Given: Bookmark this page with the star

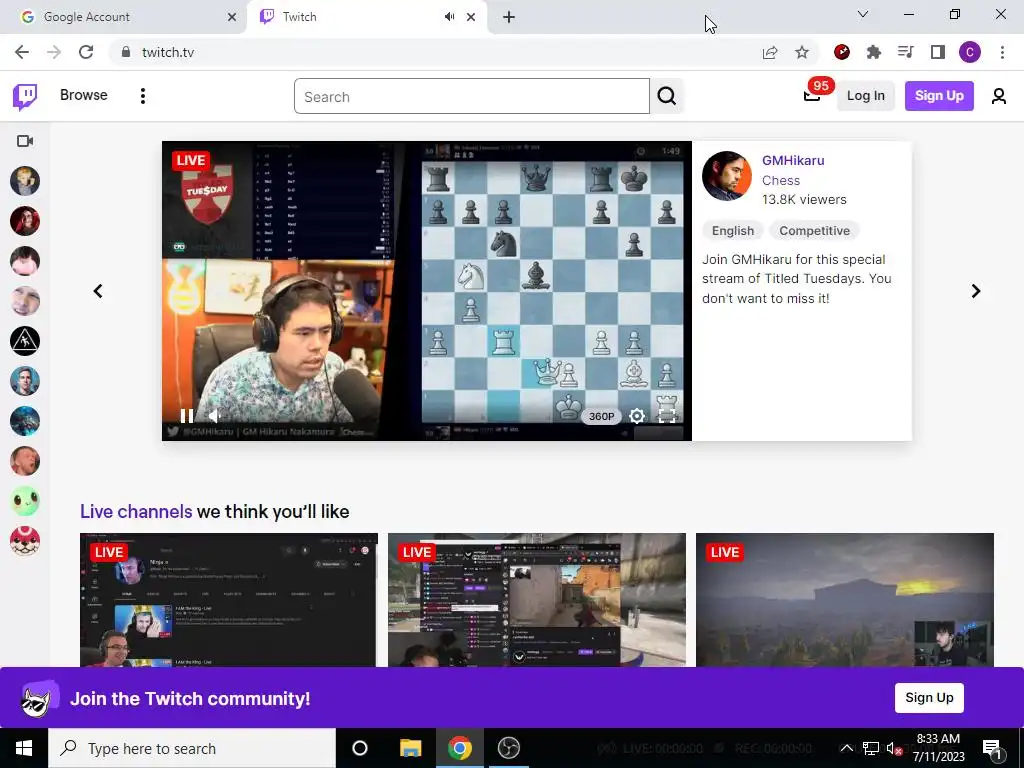Looking at the screenshot, I should (x=802, y=52).
